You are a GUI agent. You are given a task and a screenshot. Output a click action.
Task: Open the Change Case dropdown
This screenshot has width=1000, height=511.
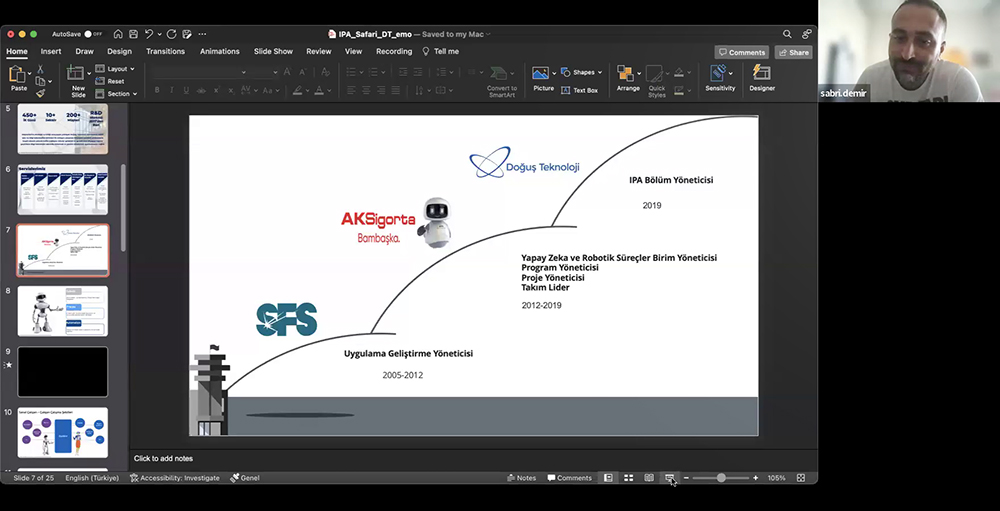pos(271,91)
